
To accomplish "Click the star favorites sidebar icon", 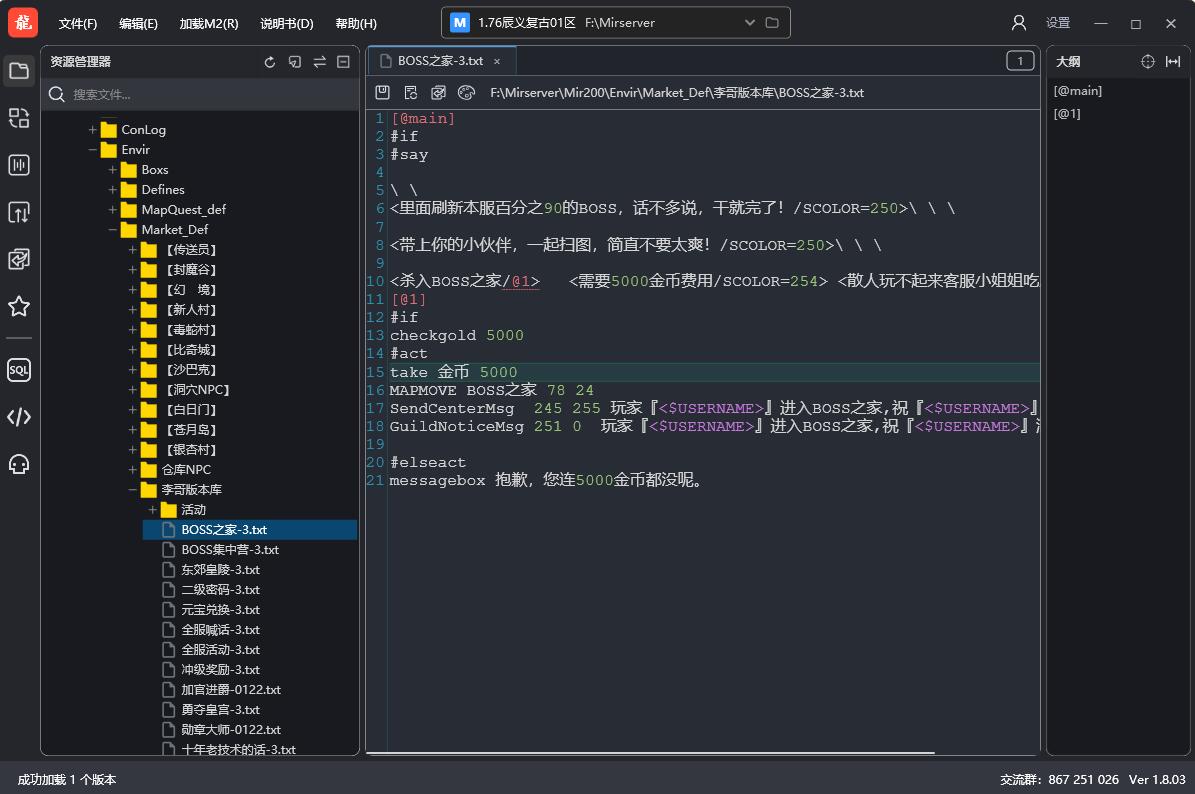I will coord(19,306).
